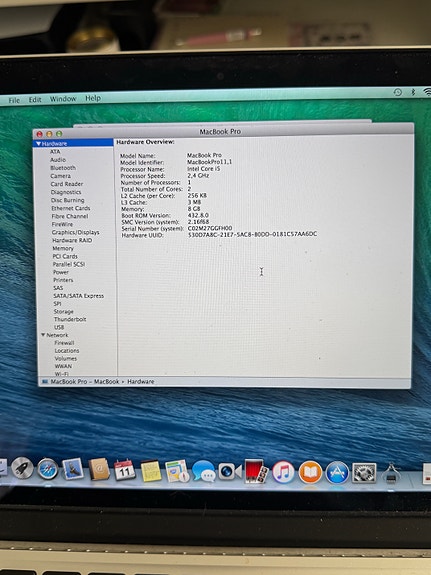Click Hardware segment in path bar
Image resolution: width=431 pixels, height=575 pixels.
[140, 382]
